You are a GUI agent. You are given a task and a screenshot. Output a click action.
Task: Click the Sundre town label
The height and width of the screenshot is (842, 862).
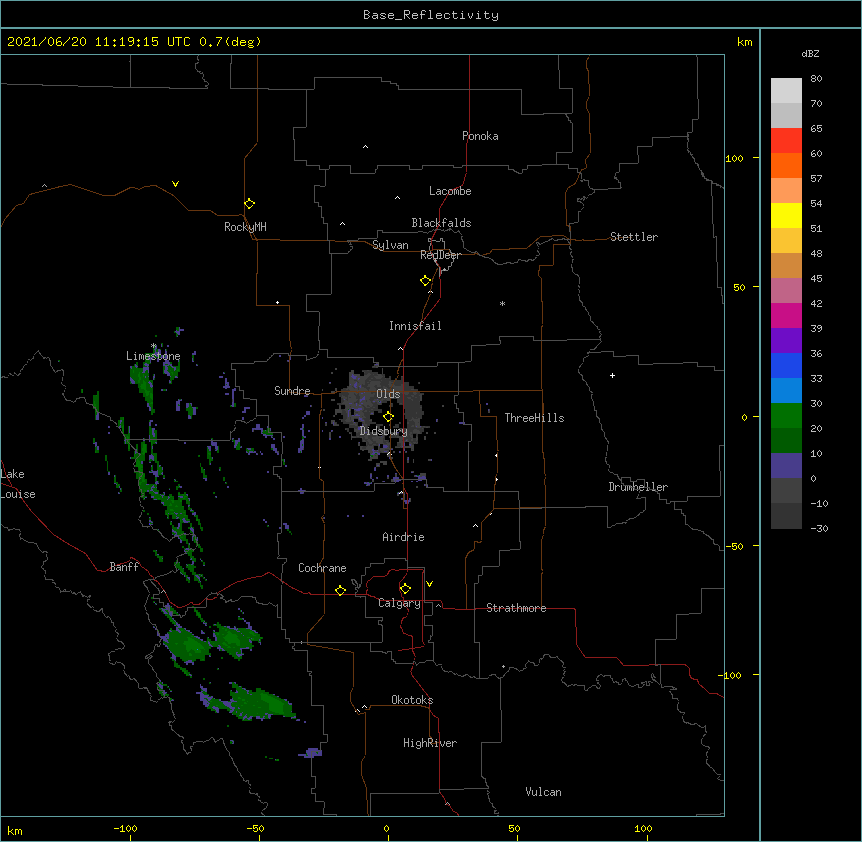click(292, 391)
